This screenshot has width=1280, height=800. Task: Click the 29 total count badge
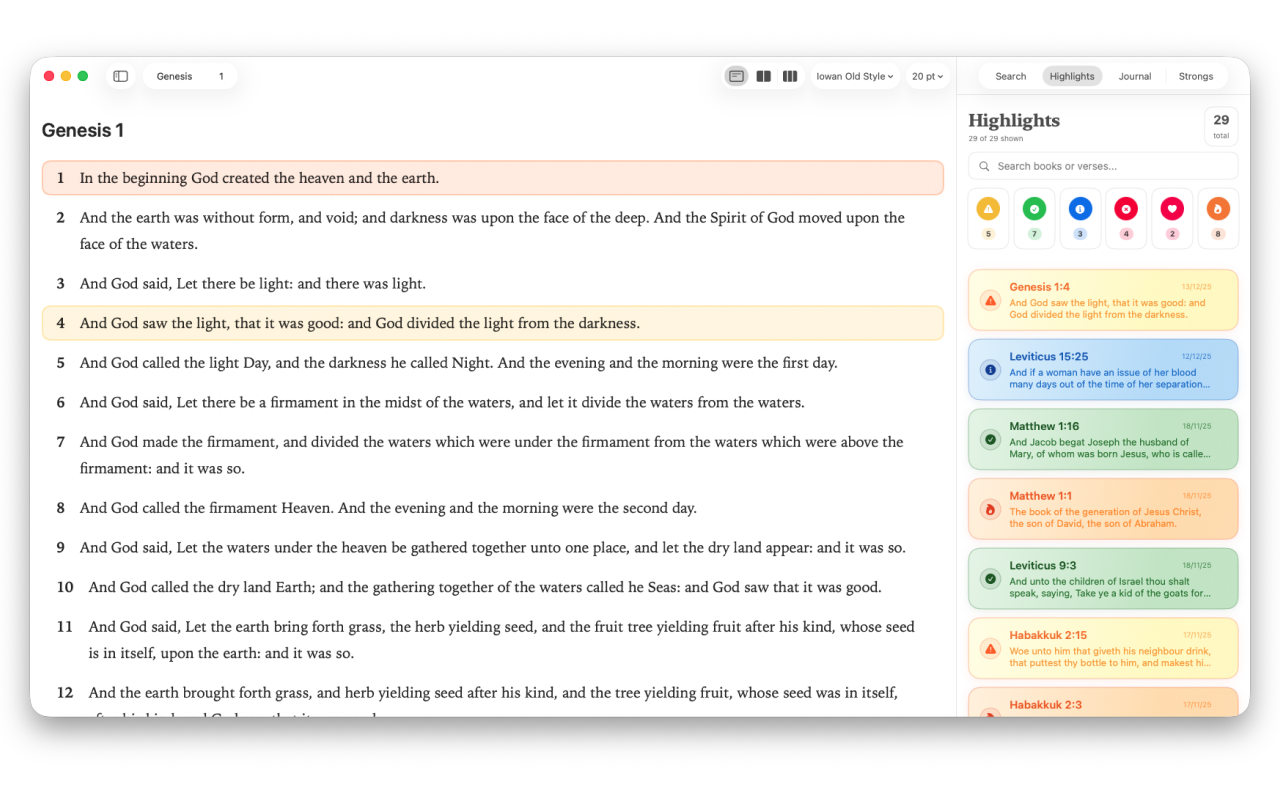[1221, 126]
